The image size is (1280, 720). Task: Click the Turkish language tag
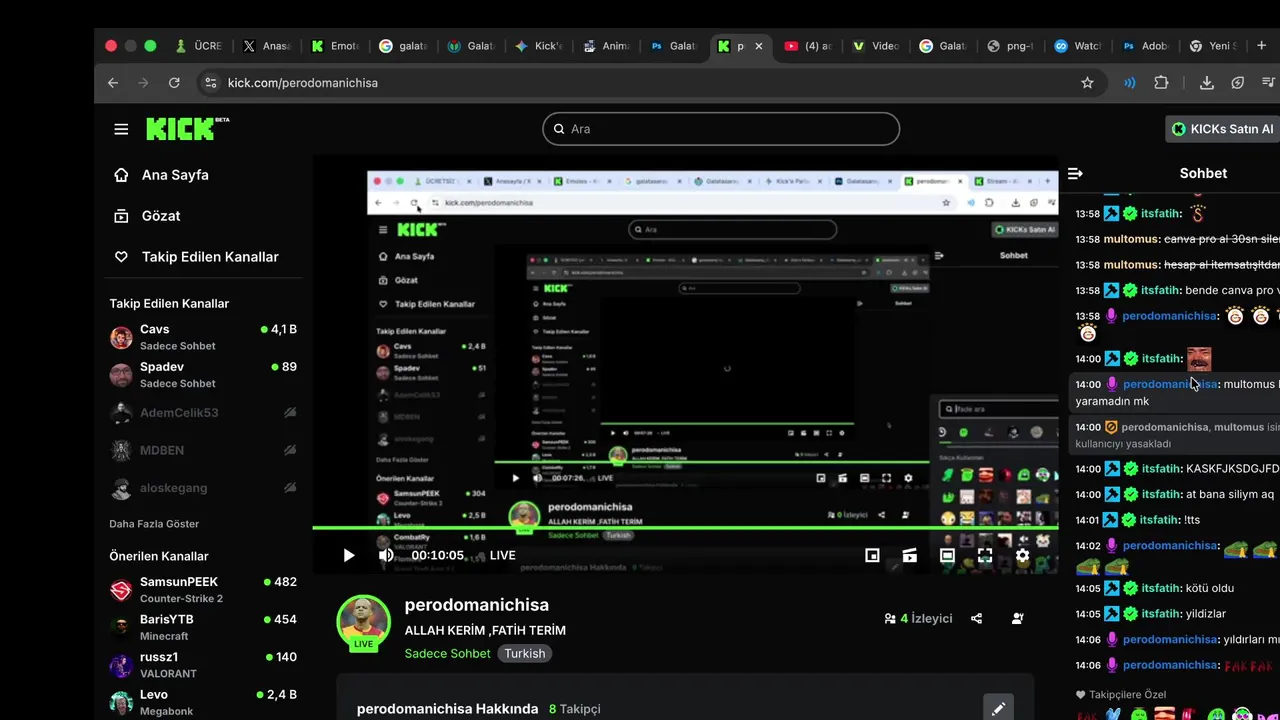click(x=525, y=653)
